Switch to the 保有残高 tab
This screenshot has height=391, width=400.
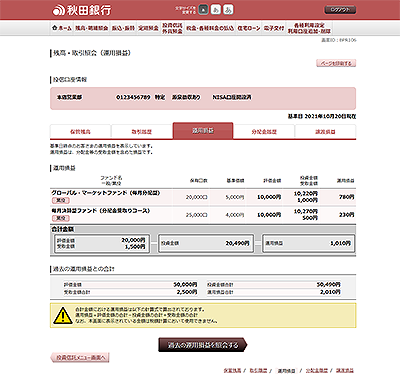pos(80,132)
